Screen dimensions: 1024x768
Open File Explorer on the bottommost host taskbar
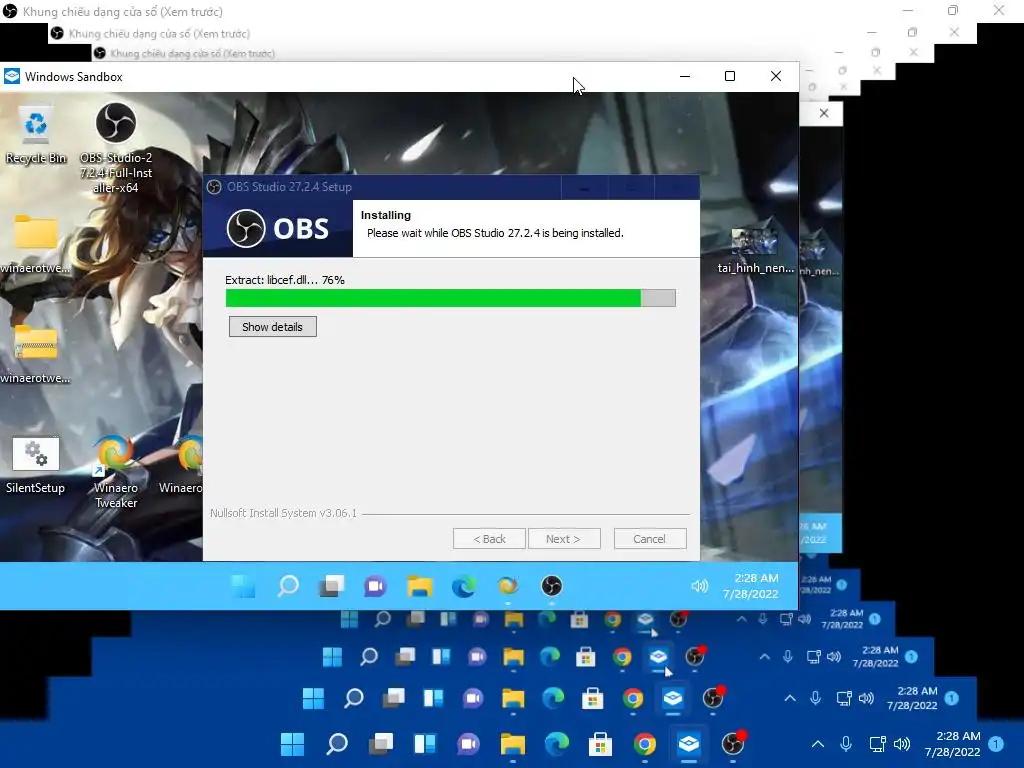coord(513,744)
